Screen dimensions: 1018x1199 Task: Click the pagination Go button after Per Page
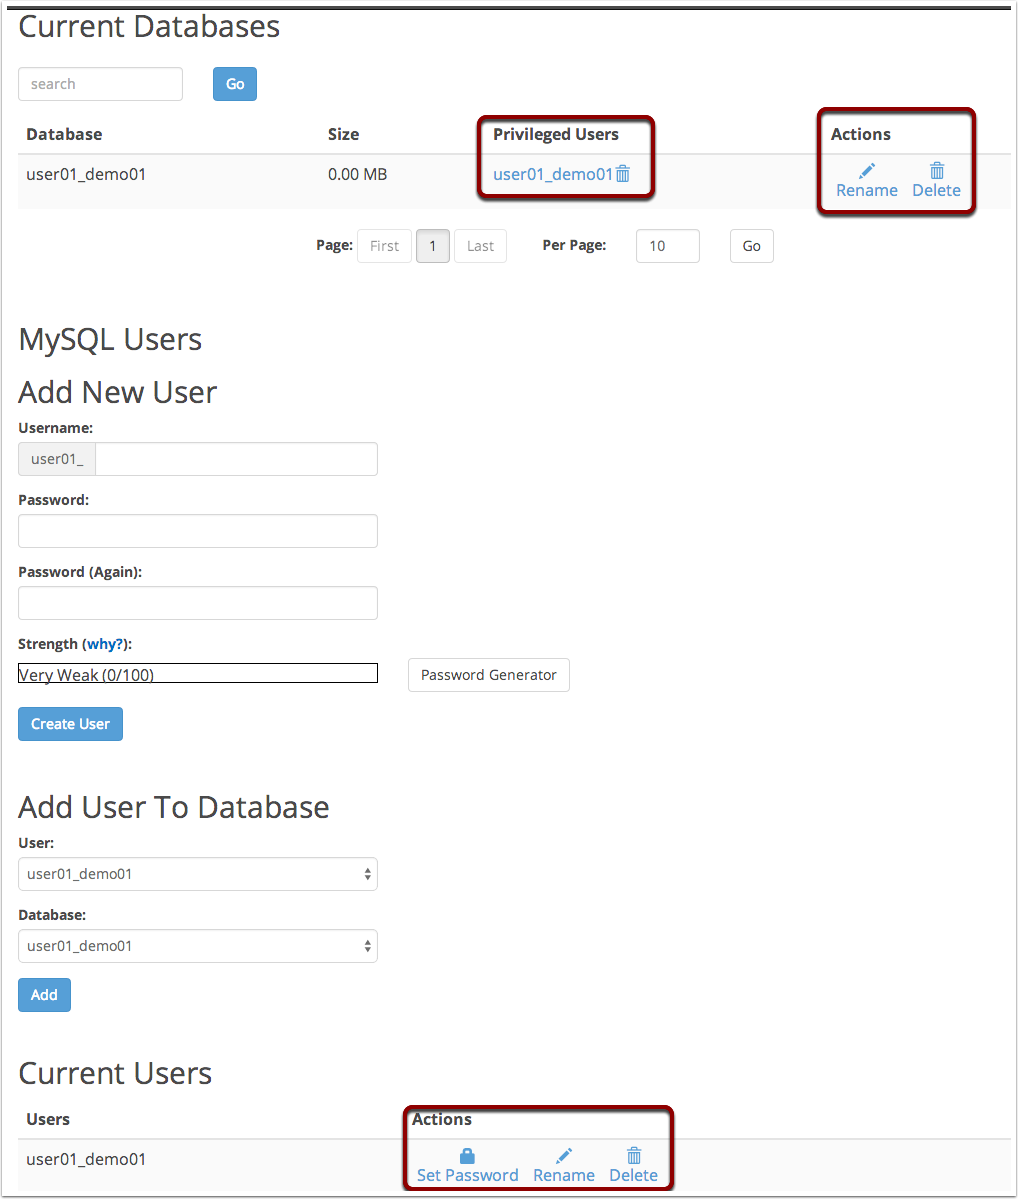752,246
